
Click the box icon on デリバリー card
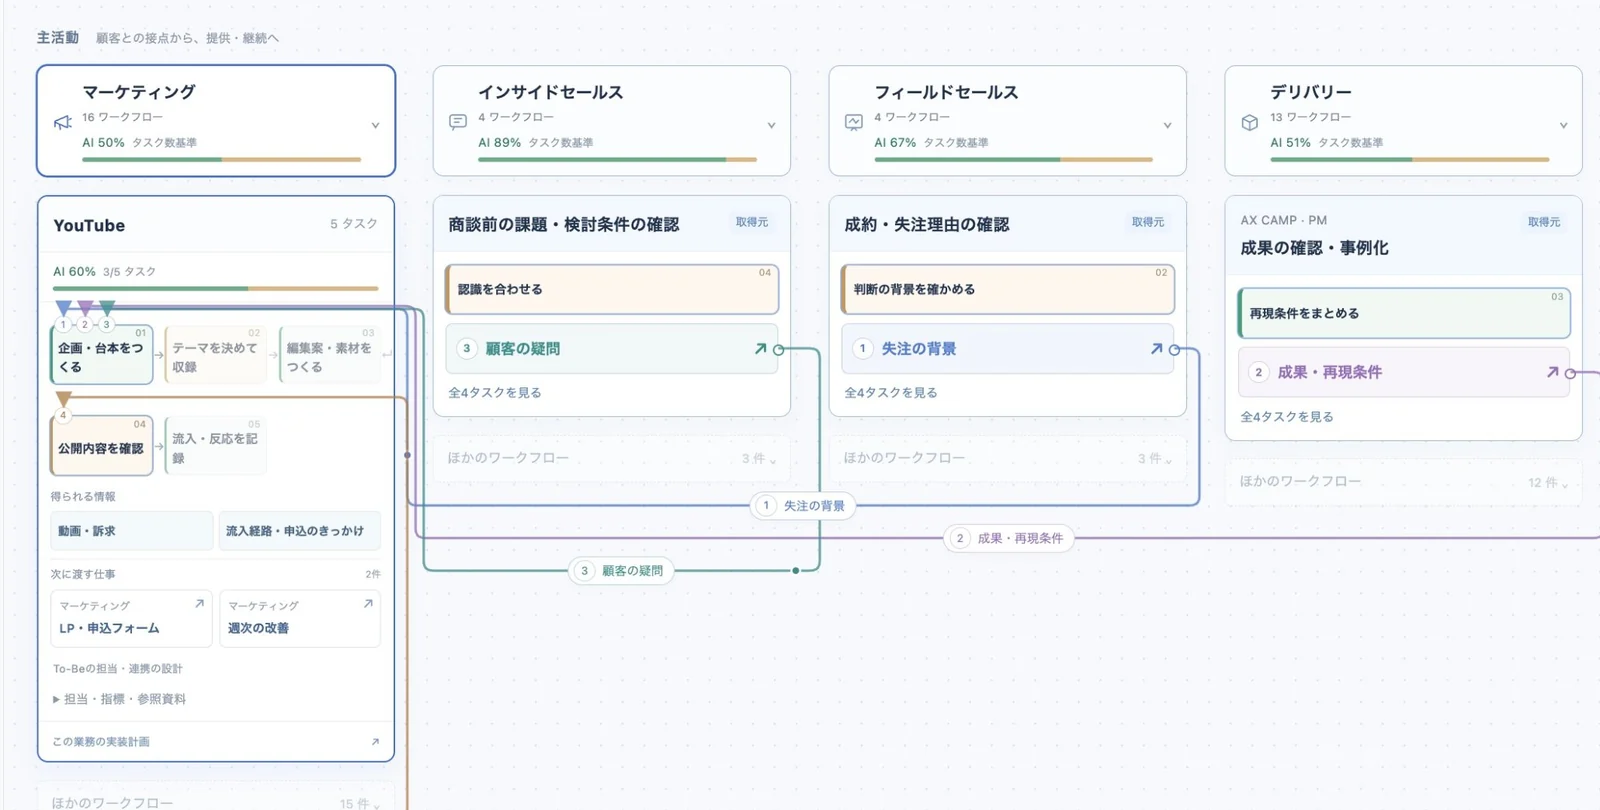click(1250, 123)
